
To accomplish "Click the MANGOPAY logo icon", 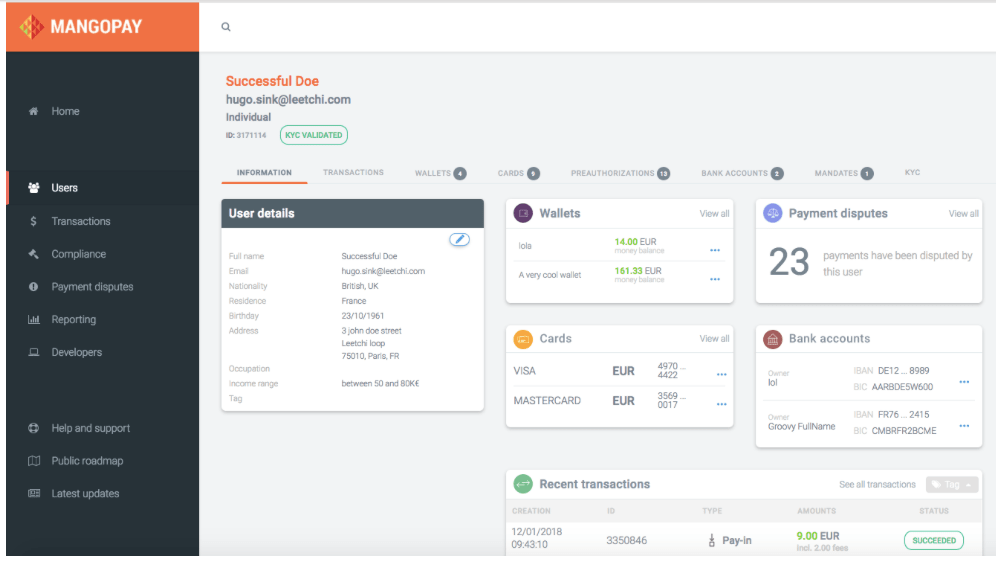I will [31, 27].
